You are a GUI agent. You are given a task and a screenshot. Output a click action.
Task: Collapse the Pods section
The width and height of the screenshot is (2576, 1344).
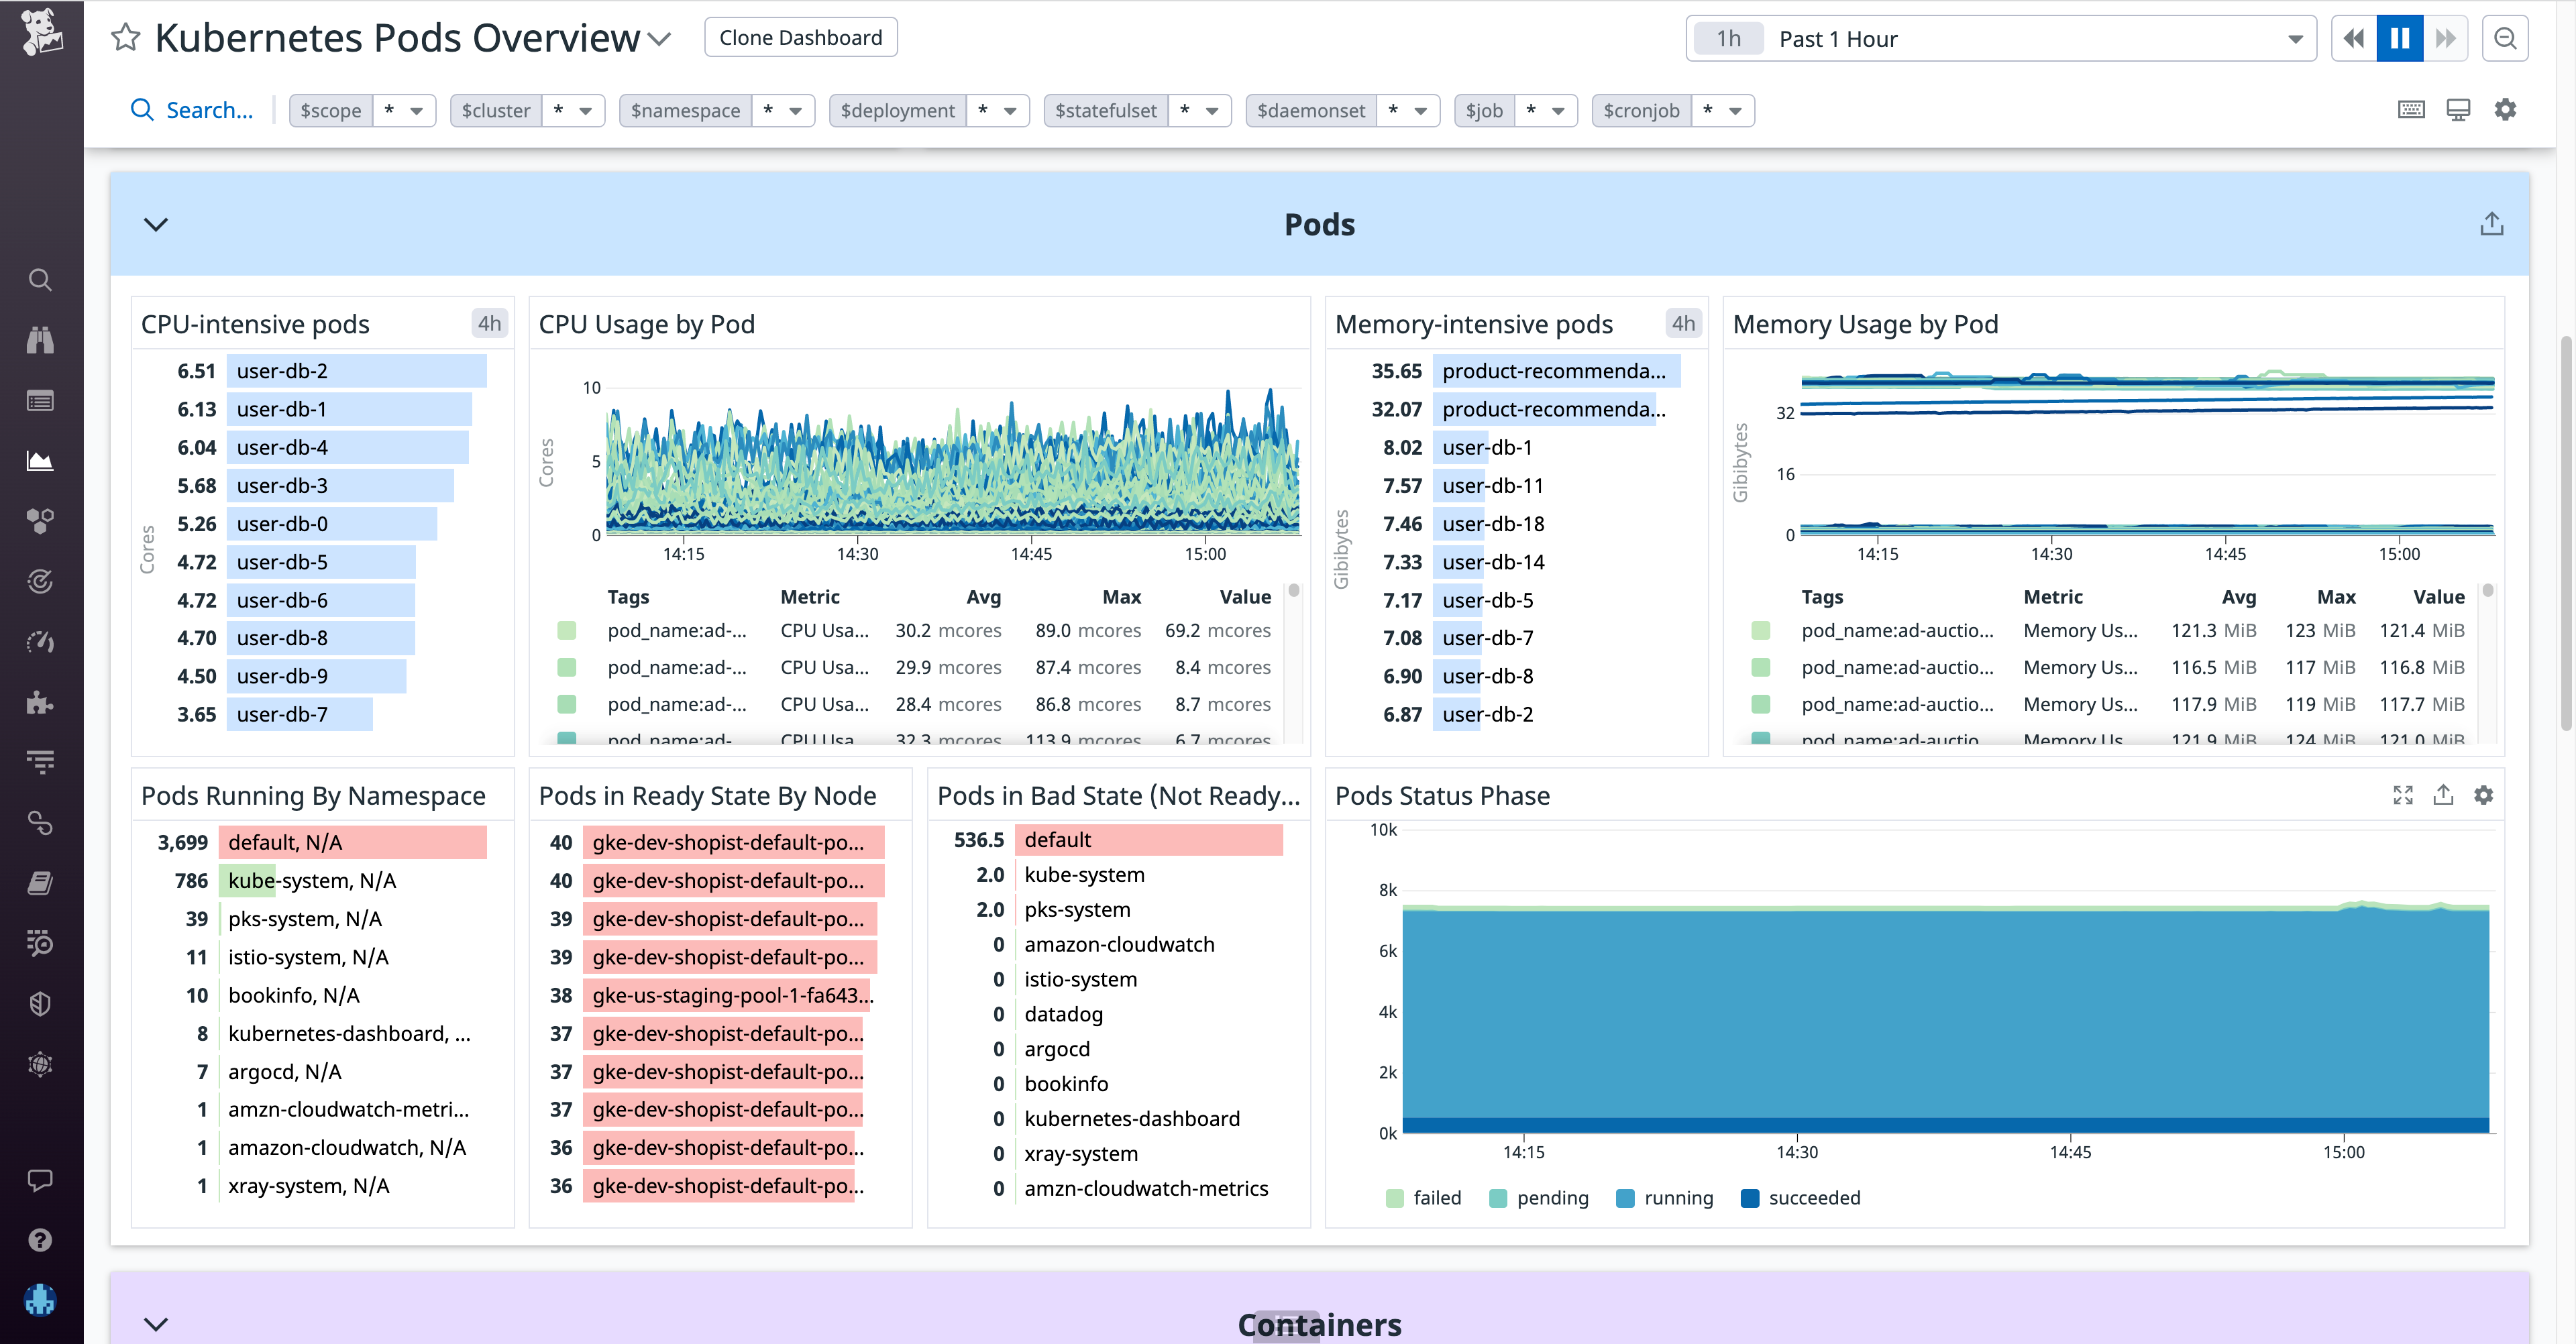(x=155, y=224)
